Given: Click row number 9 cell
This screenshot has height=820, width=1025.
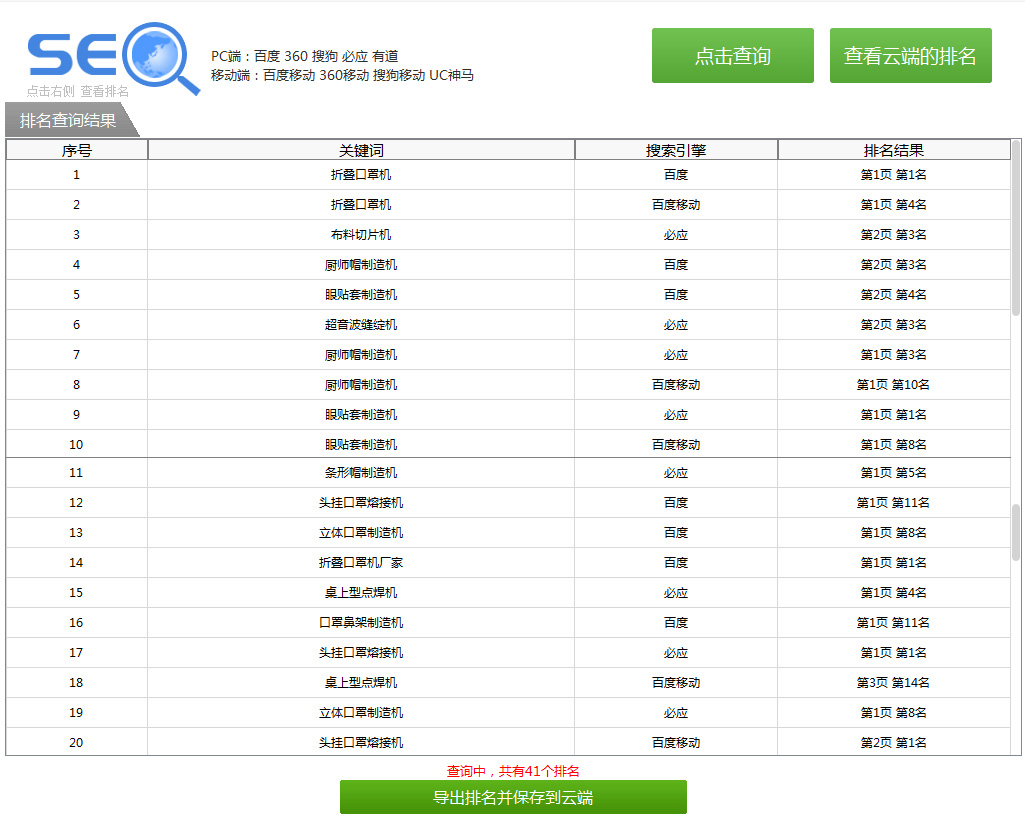Looking at the screenshot, I should coord(76,415).
